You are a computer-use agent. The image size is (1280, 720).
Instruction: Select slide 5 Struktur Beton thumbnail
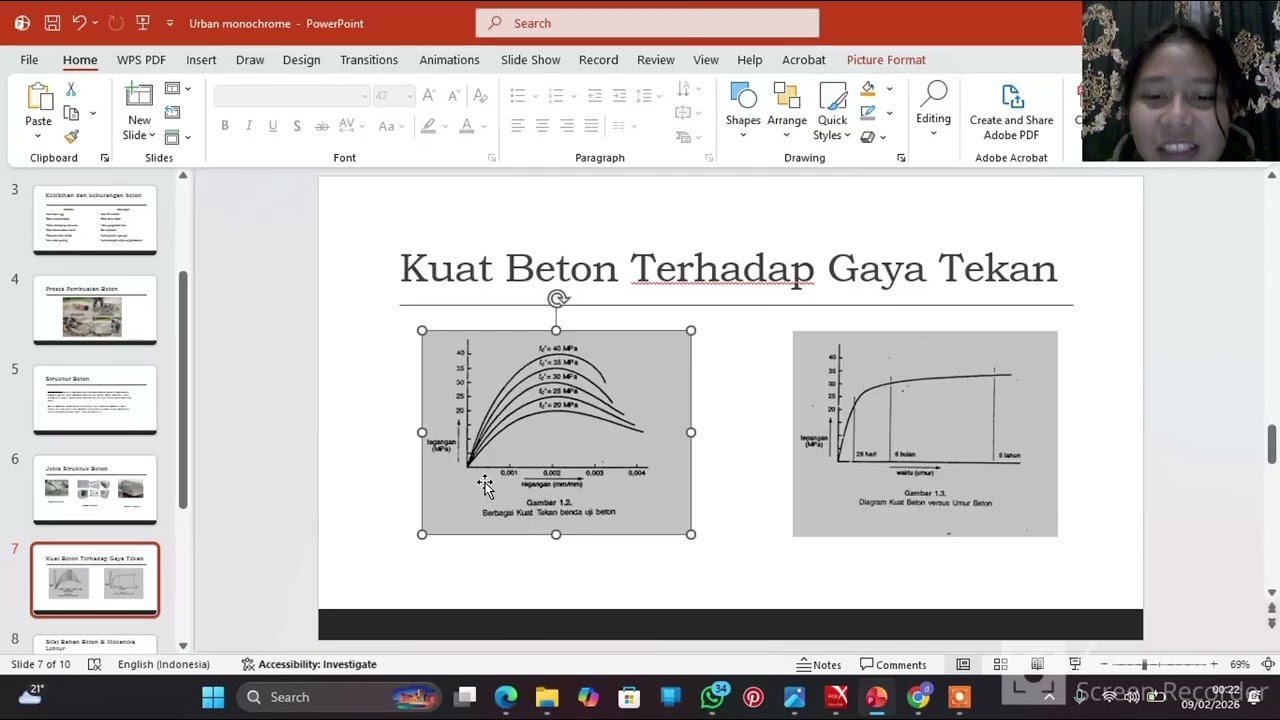pyautogui.click(x=95, y=400)
